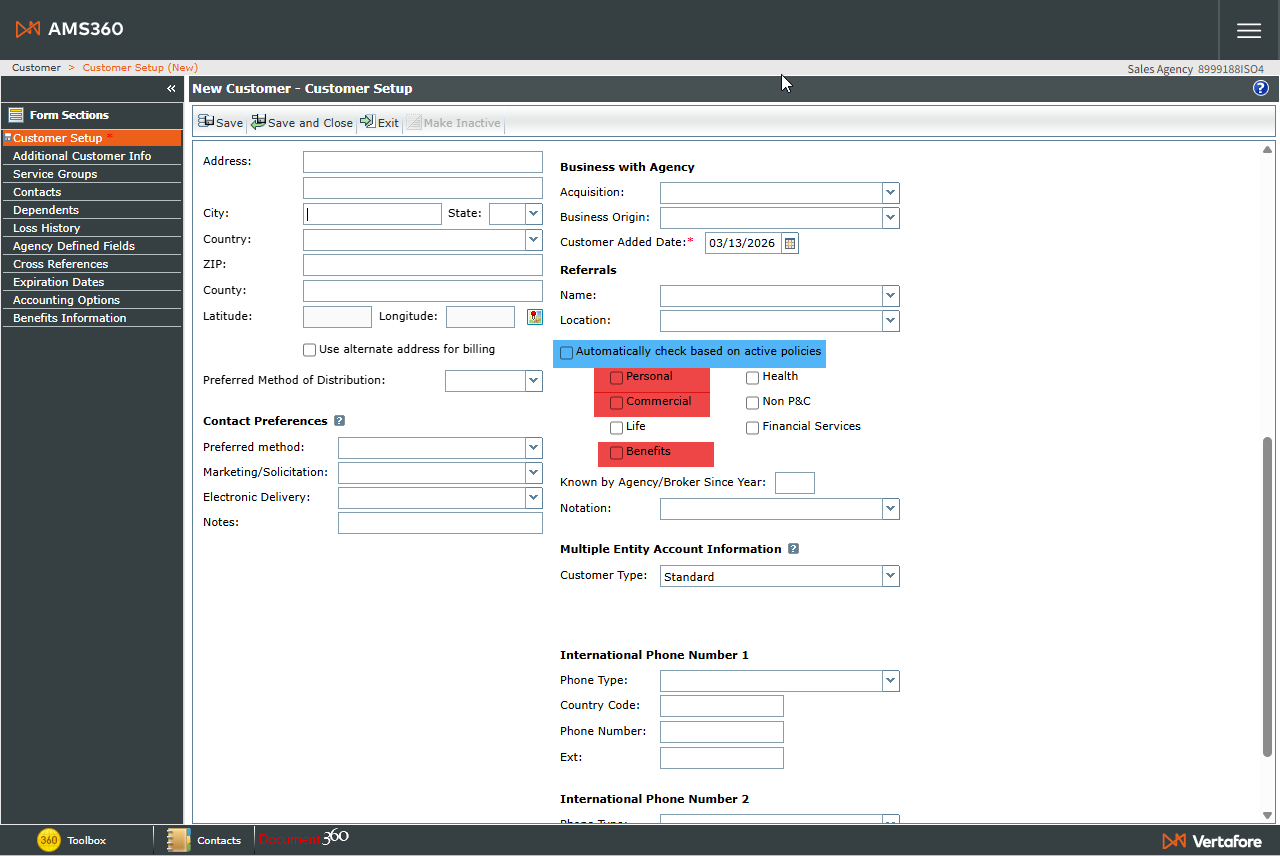Enable Automatically check based on active policies

click(x=567, y=352)
